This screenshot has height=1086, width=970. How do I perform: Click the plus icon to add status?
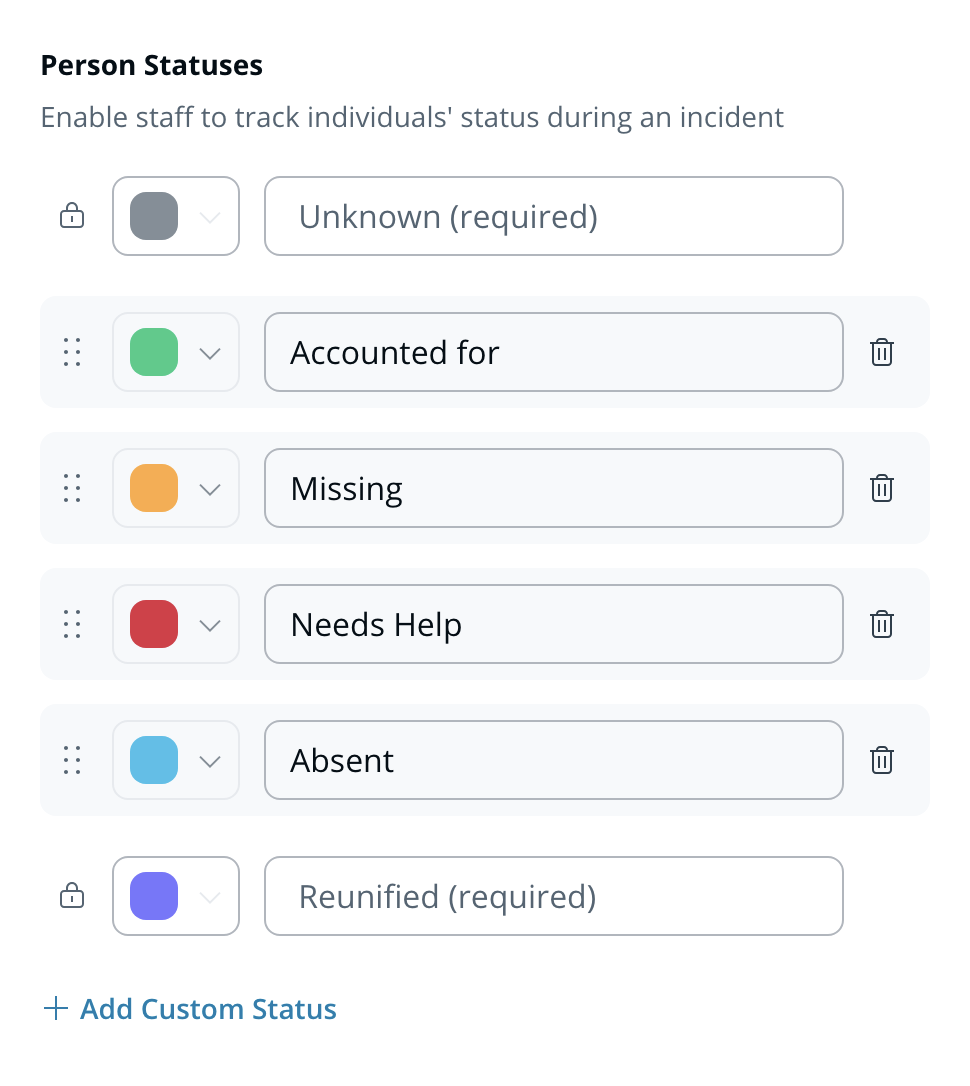[x=55, y=1009]
